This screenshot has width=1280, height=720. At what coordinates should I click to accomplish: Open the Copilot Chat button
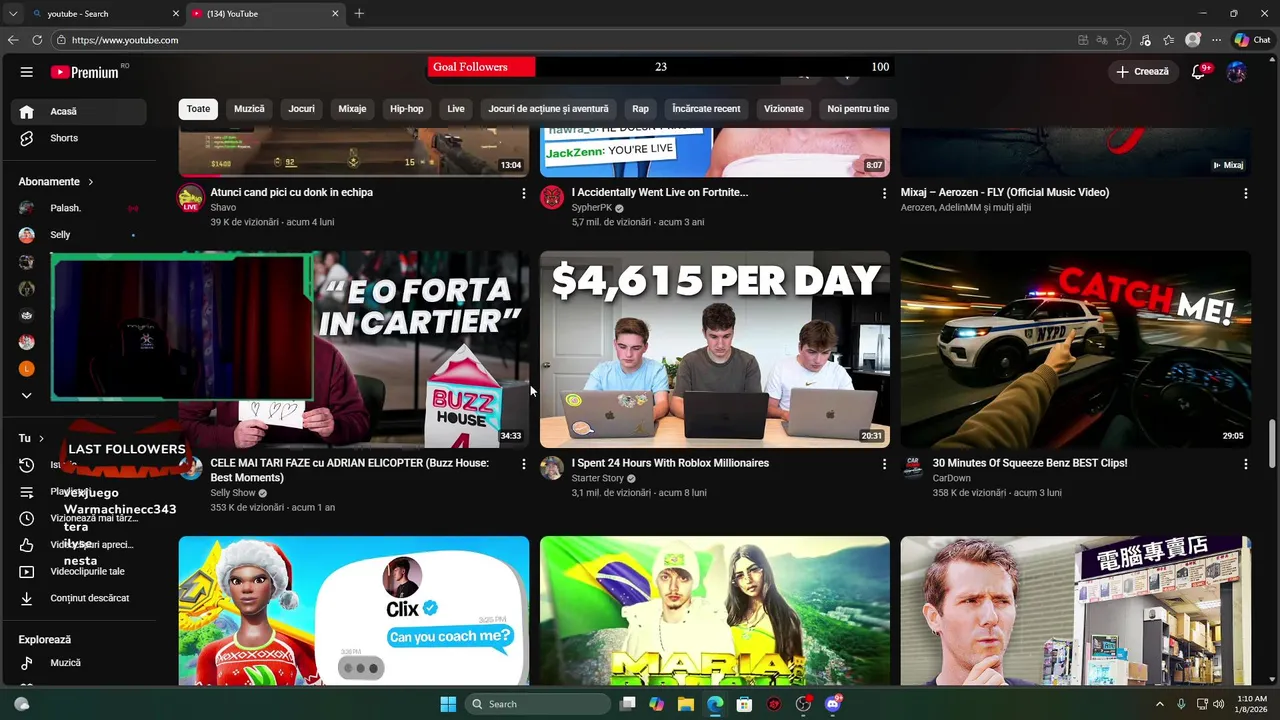[x=1252, y=40]
